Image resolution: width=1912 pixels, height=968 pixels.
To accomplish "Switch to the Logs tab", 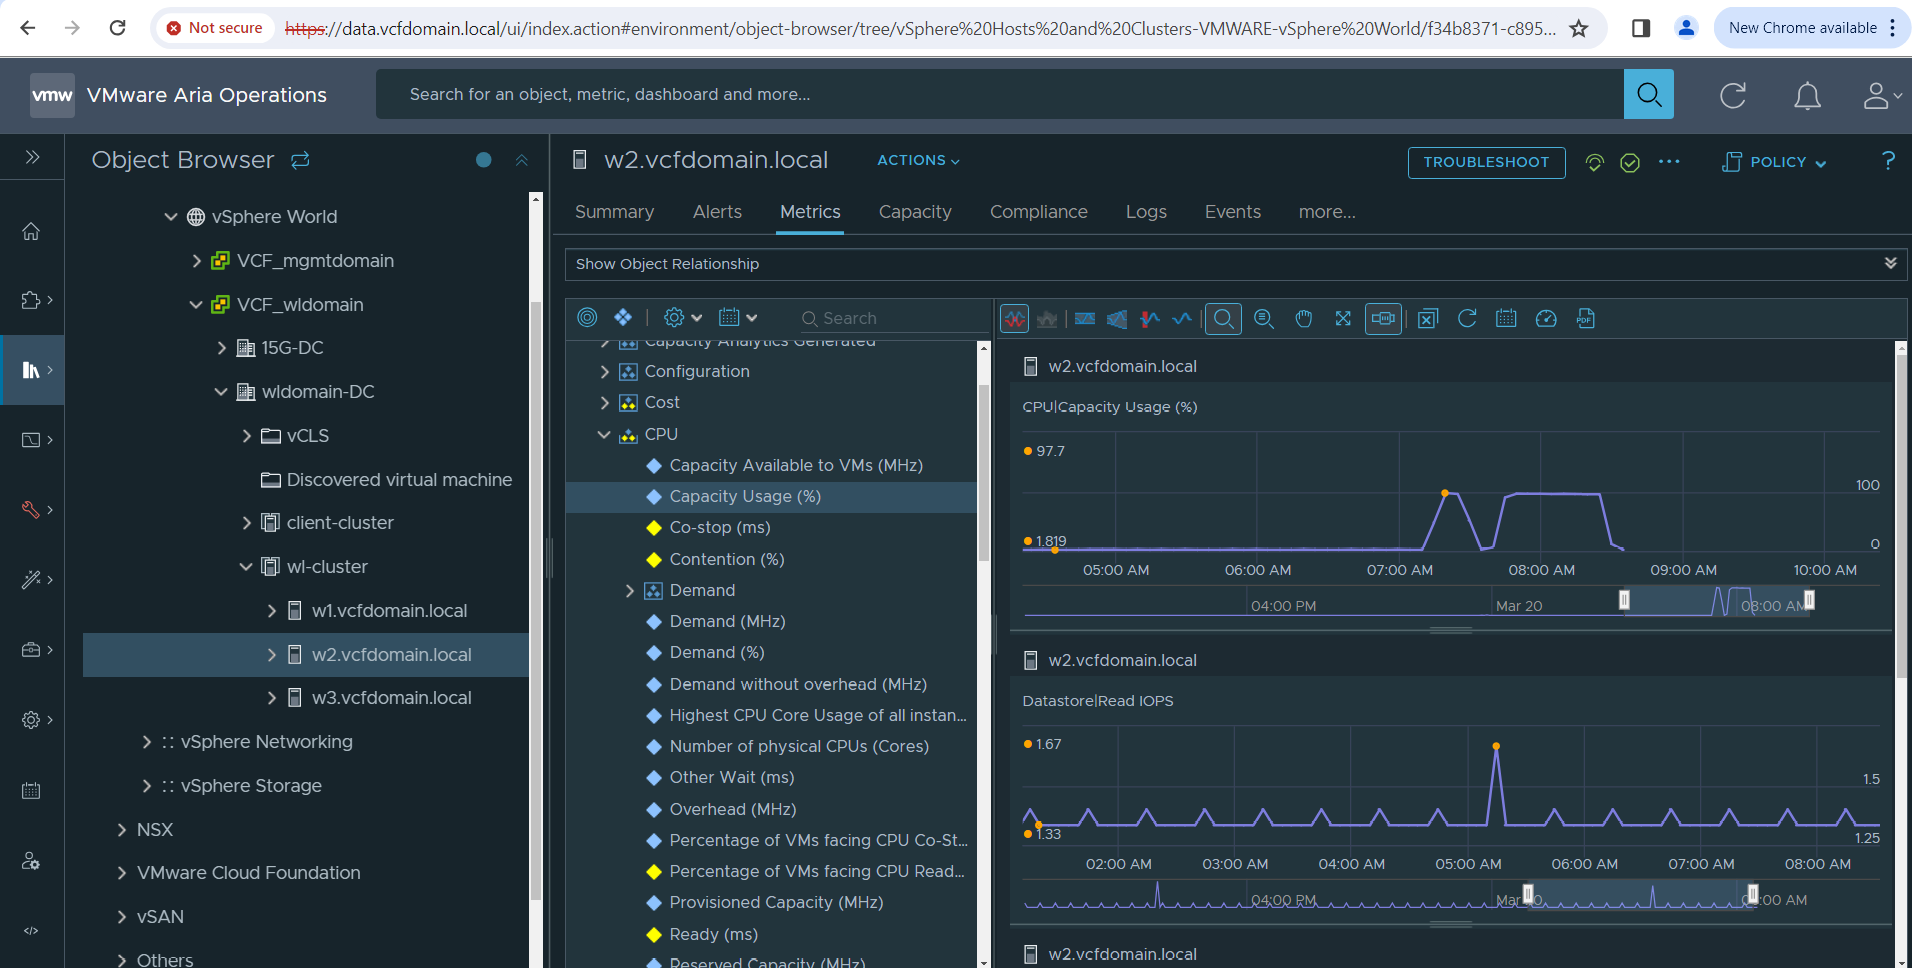I will pyautogui.click(x=1146, y=212).
